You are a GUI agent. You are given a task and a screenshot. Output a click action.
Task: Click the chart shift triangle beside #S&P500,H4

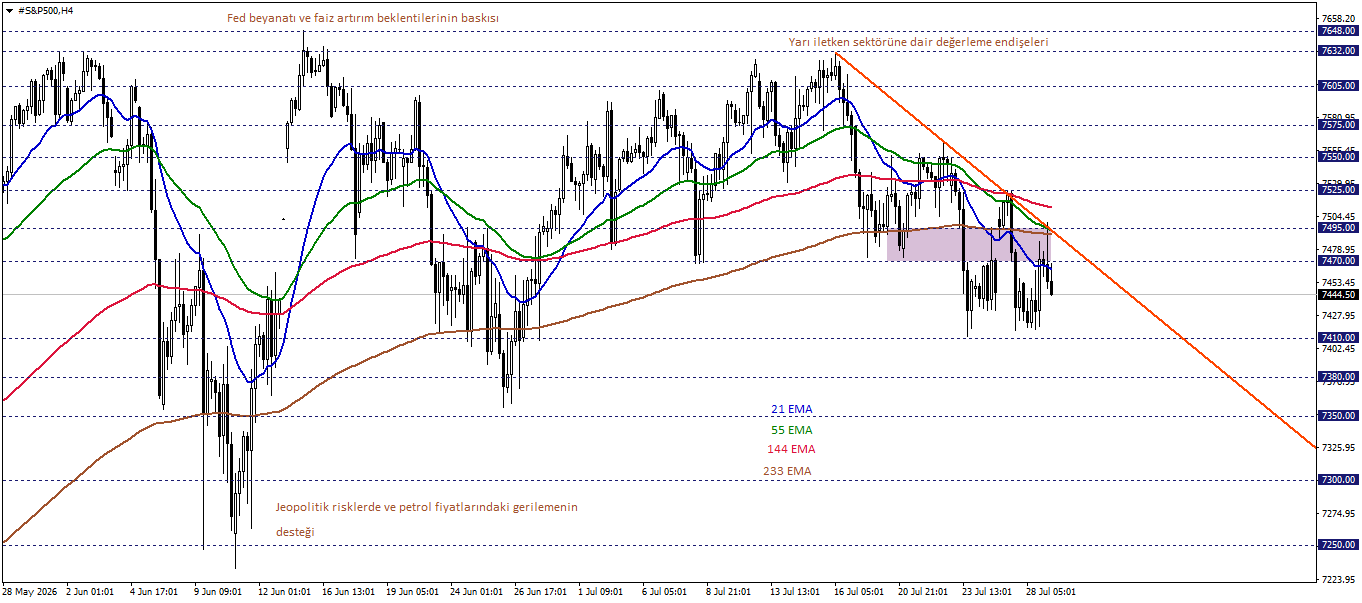(x=9, y=10)
